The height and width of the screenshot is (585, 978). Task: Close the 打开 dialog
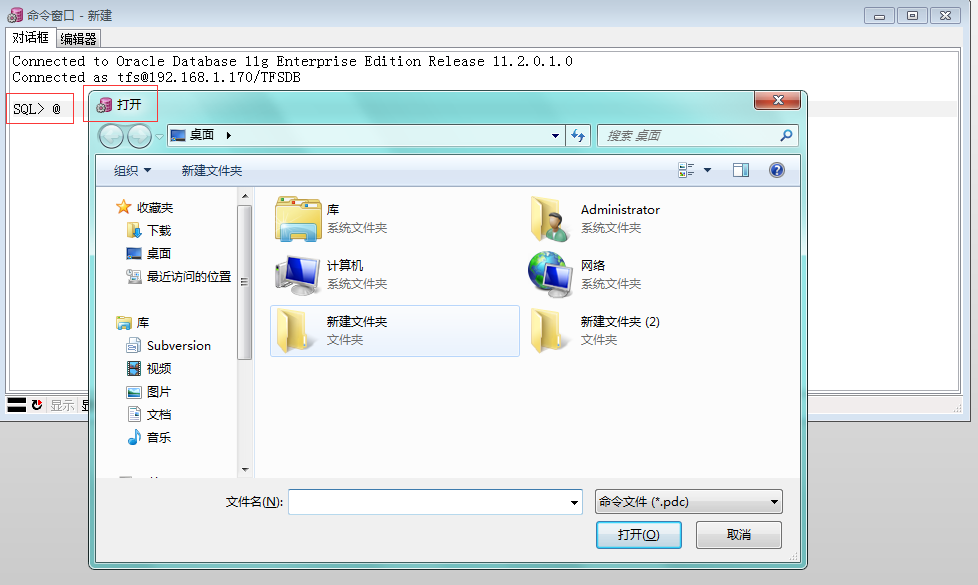(x=777, y=100)
